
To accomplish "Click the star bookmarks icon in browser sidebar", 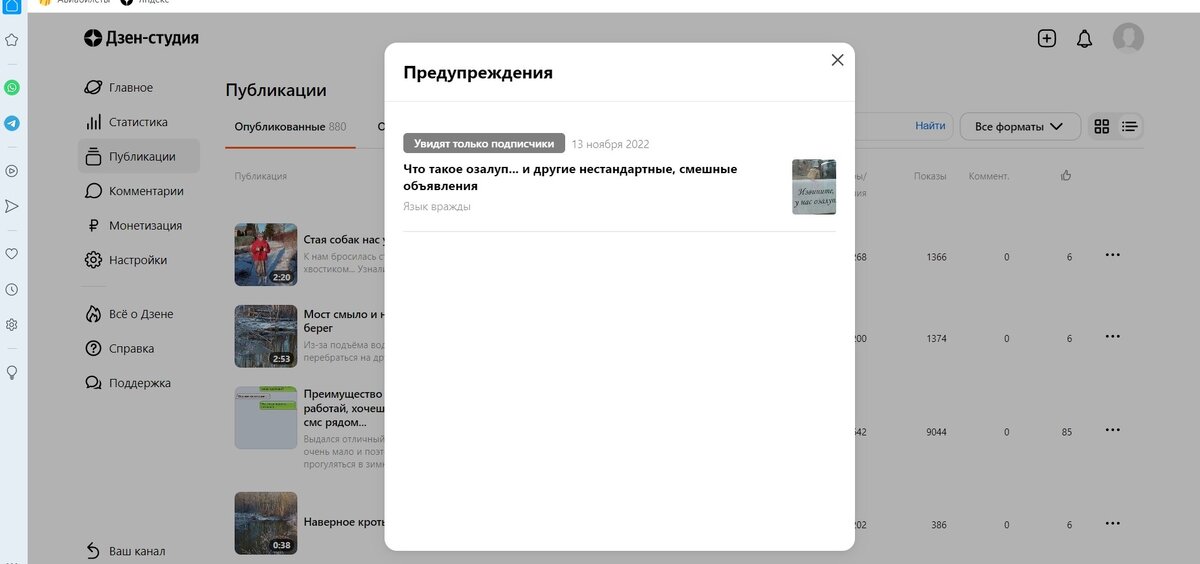I will tap(12, 40).
